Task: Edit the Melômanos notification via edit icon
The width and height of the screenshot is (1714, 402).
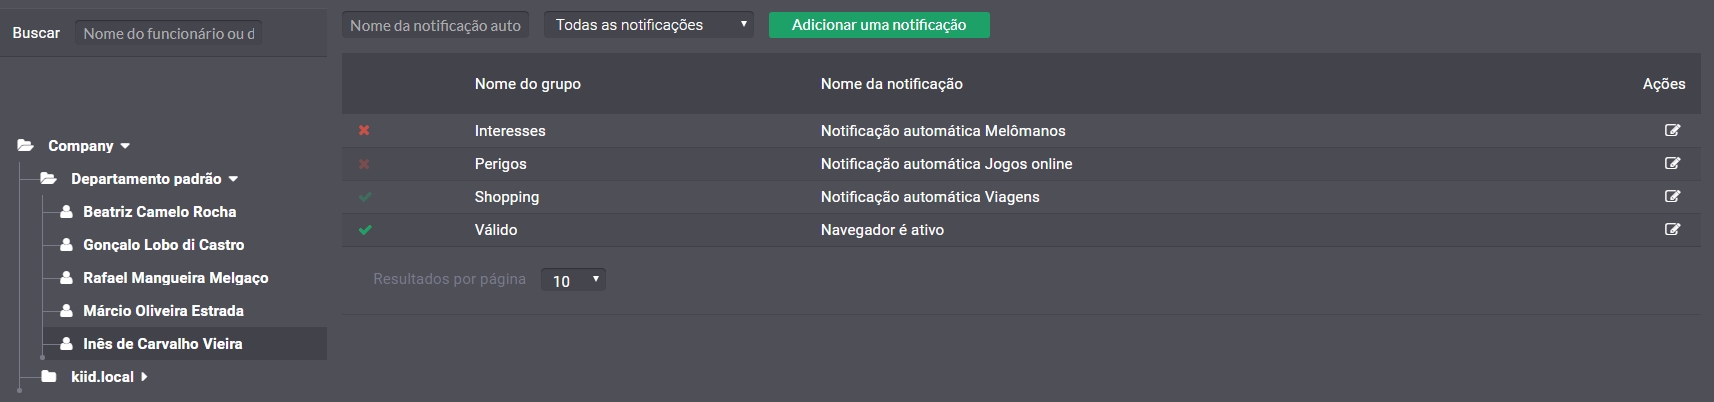Action: coord(1672,130)
